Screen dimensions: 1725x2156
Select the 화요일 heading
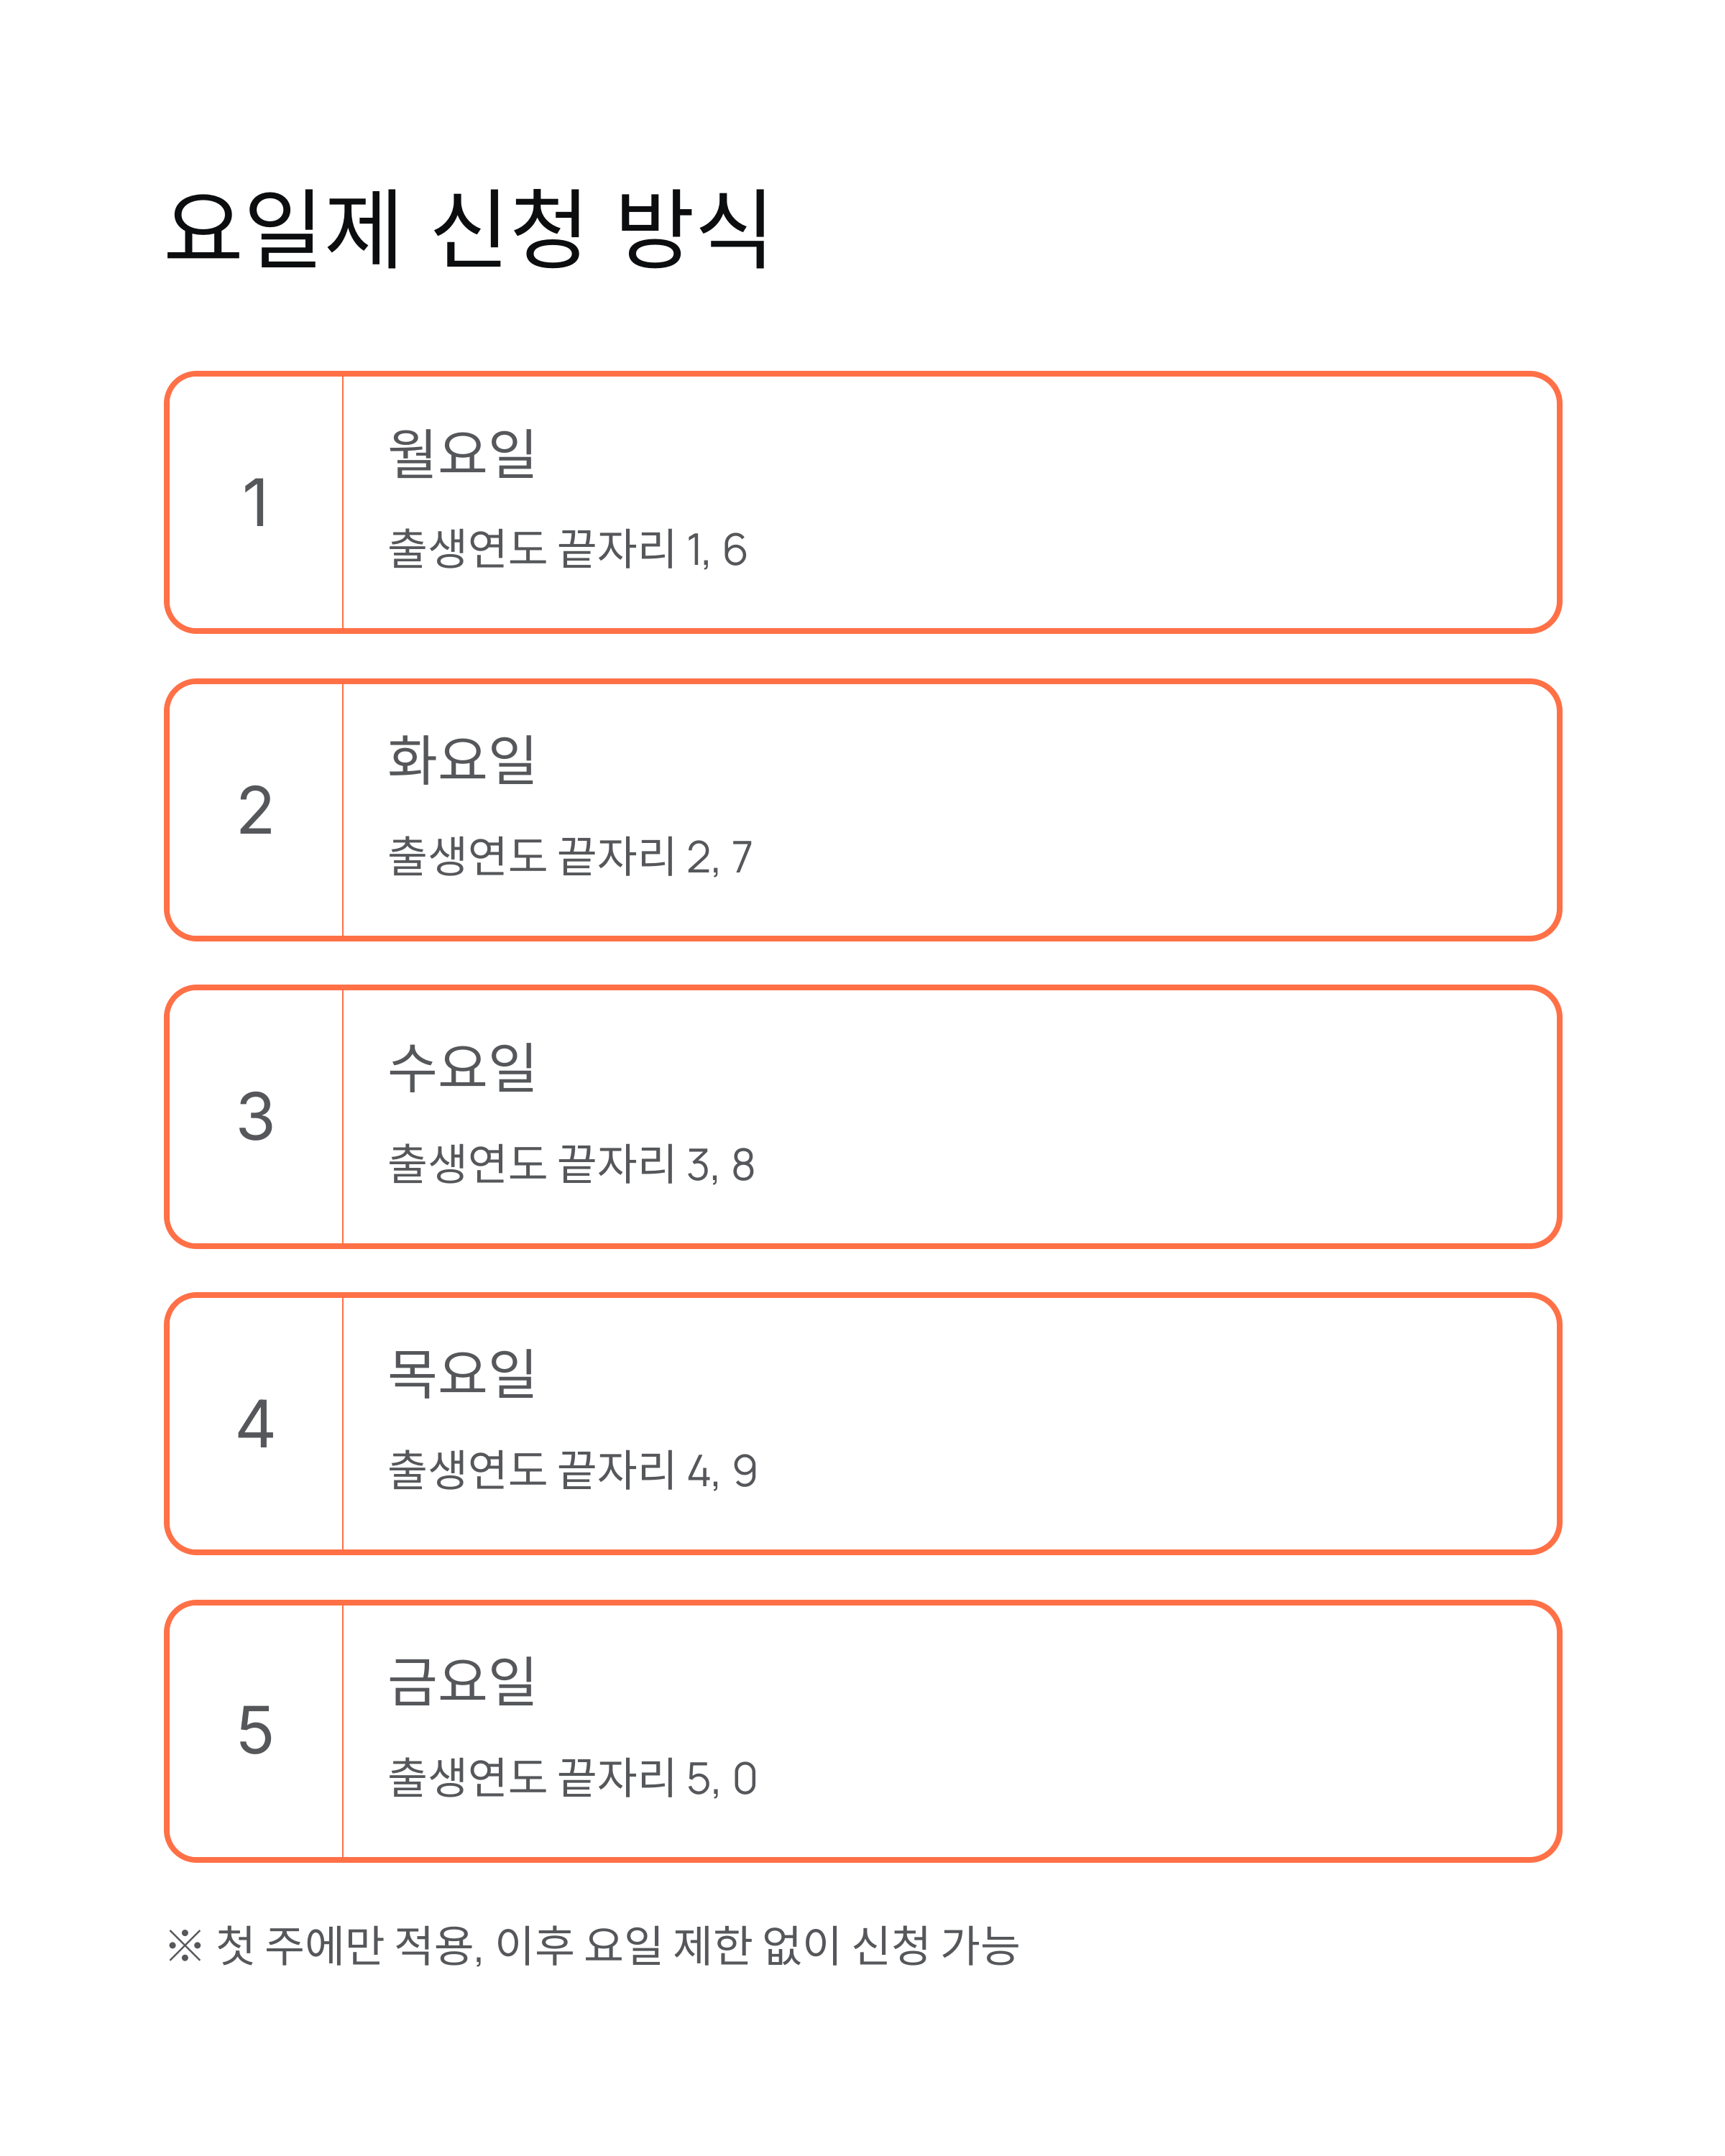tap(462, 761)
